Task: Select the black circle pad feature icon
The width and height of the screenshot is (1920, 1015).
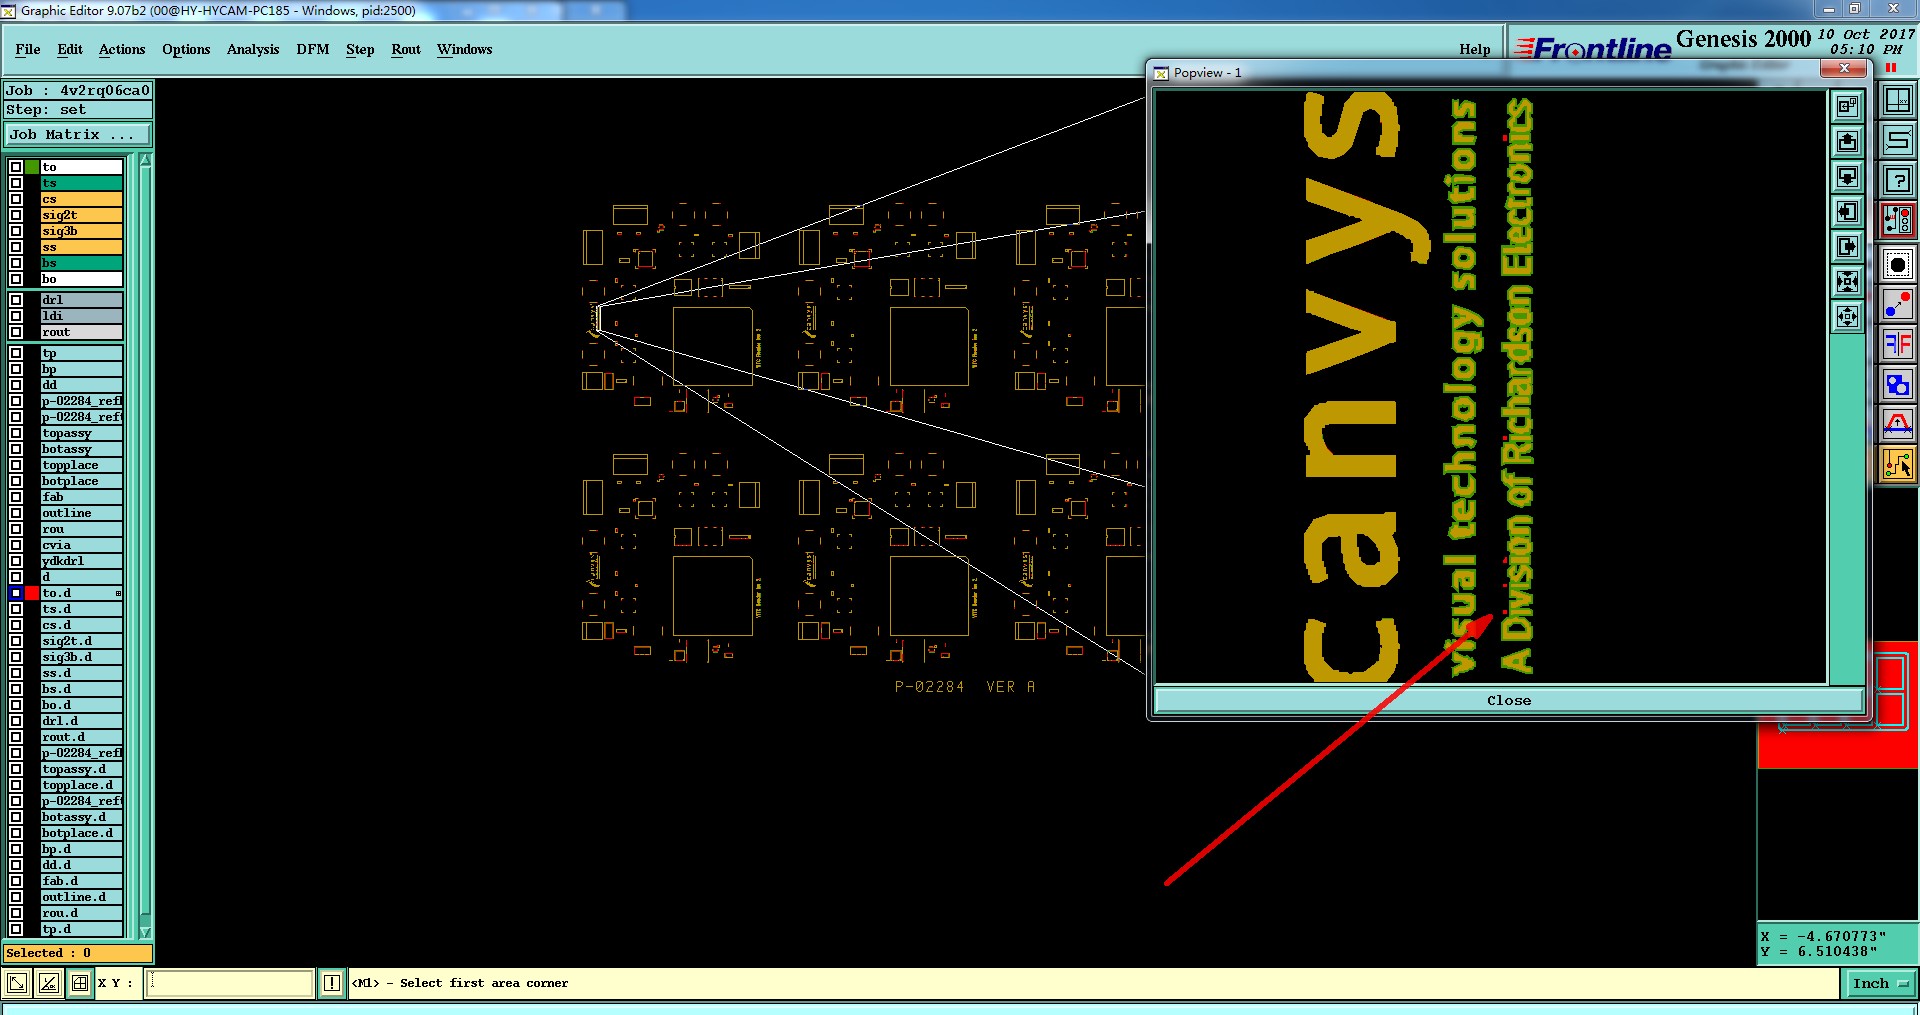Action: (x=1898, y=265)
